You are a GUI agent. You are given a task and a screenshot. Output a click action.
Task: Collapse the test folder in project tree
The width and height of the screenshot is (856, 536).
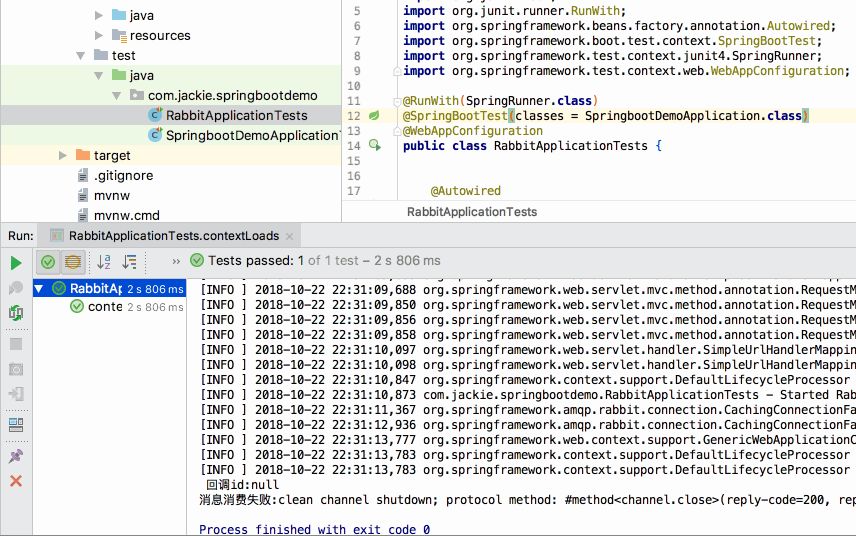click(x=81, y=56)
